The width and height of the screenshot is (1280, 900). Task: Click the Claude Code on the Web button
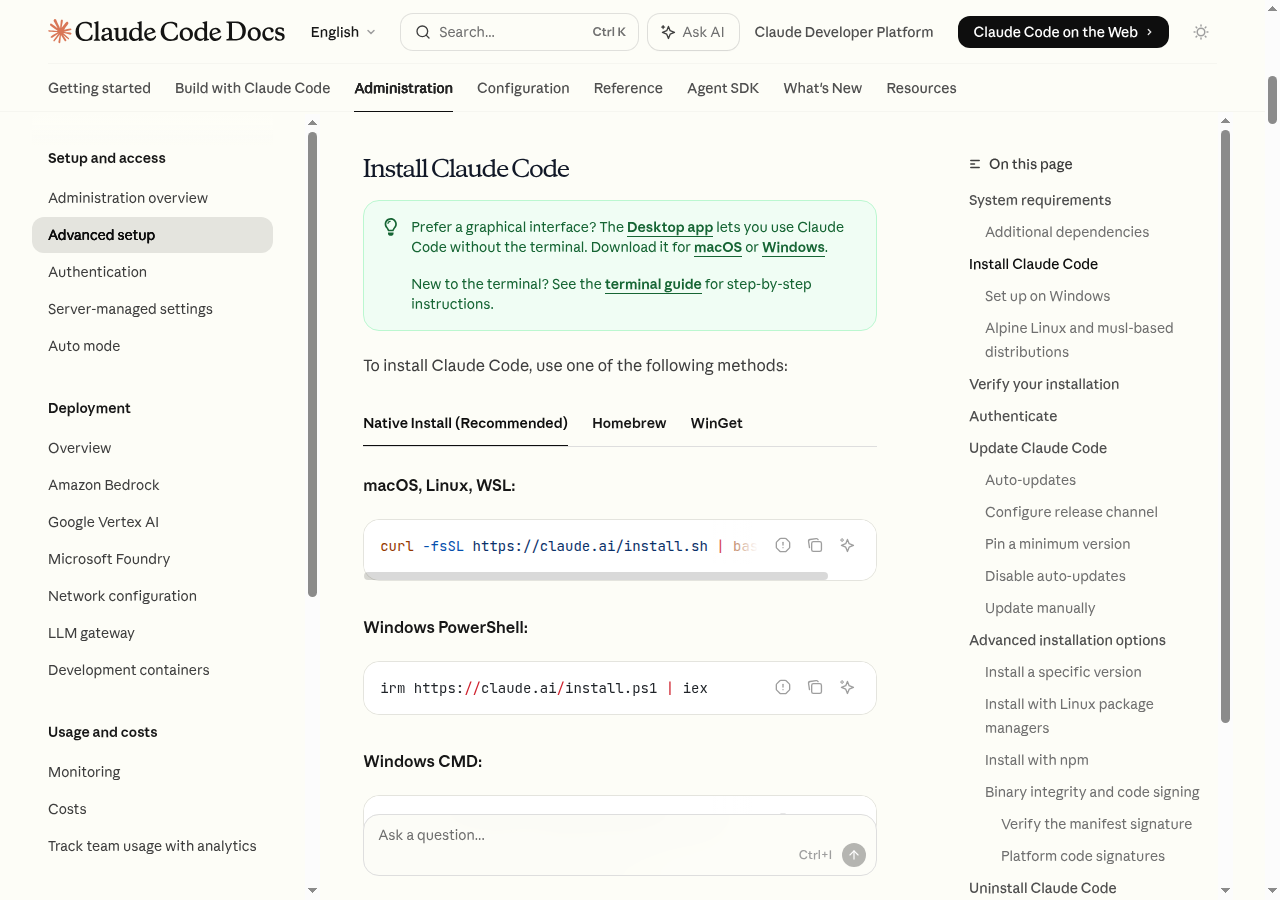click(x=1062, y=32)
